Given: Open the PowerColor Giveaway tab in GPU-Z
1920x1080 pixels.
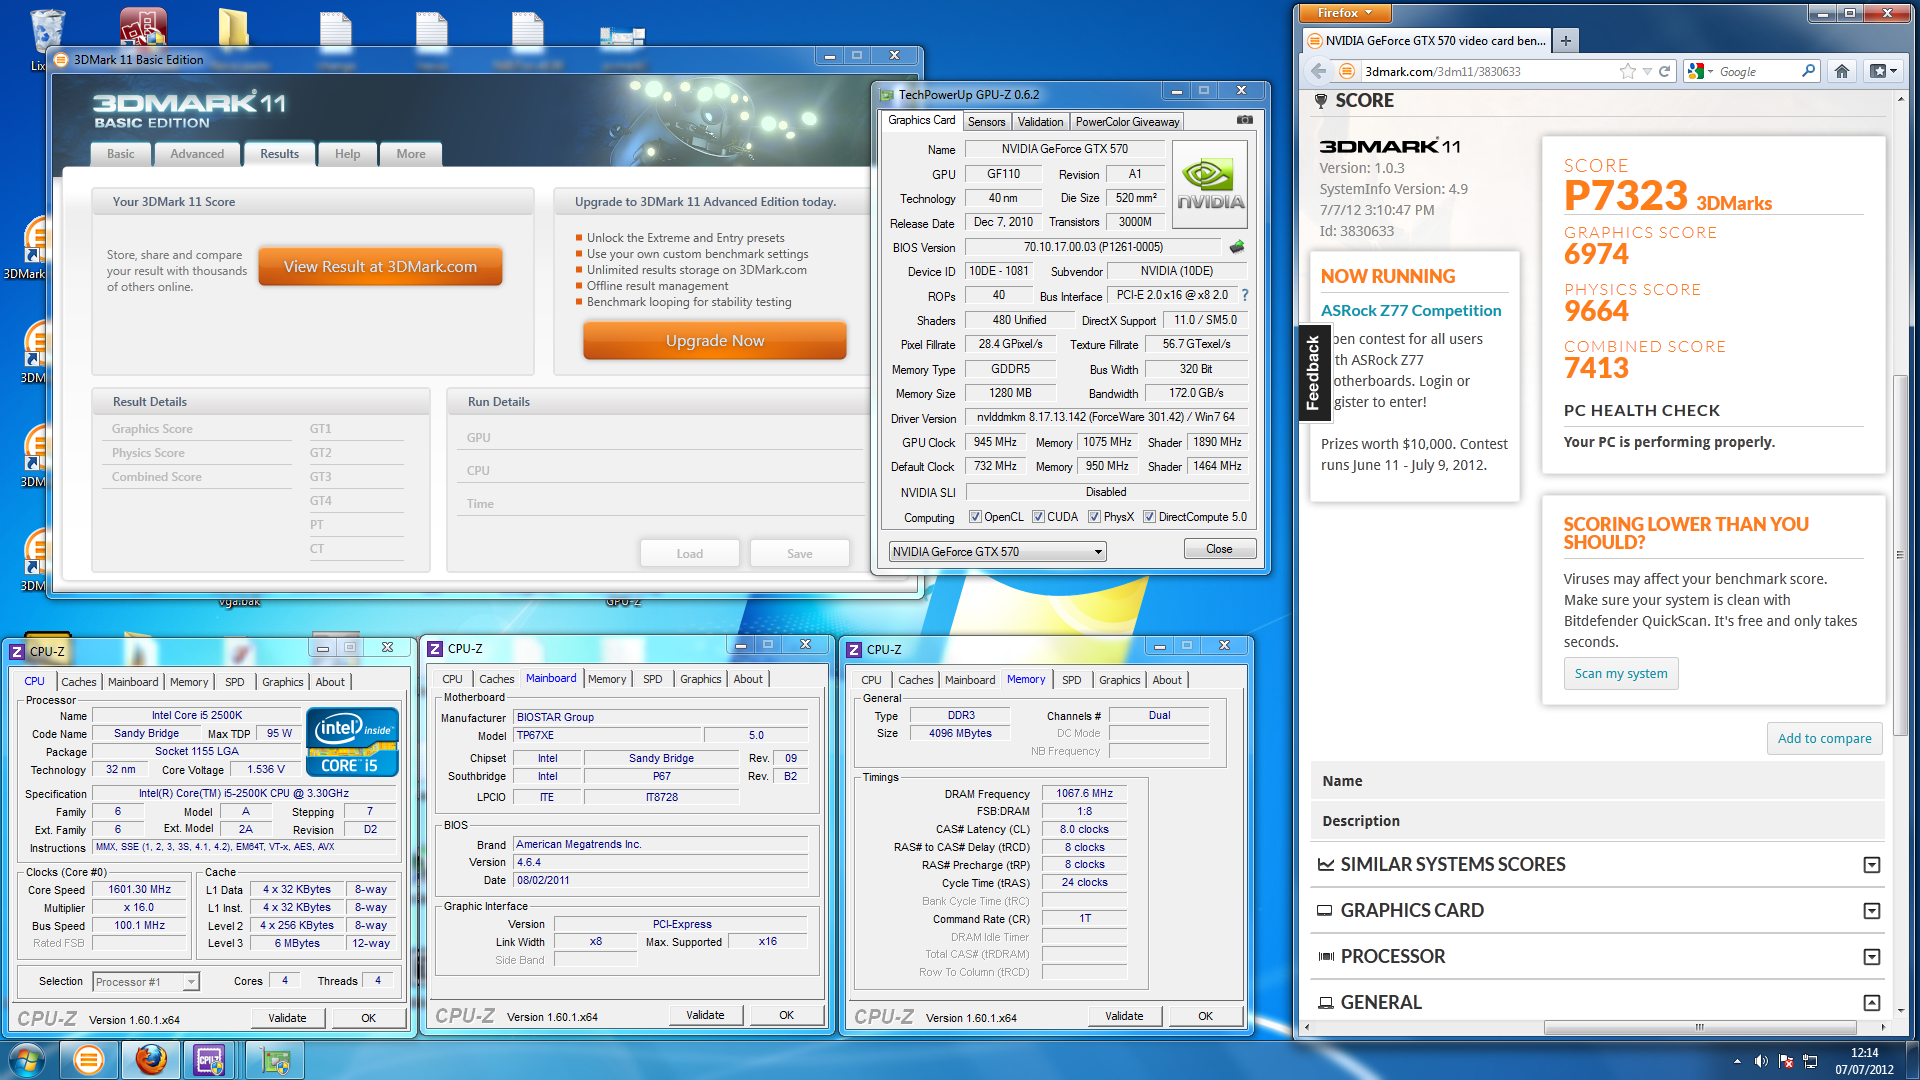Looking at the screenshot, I should pyautogui.click(x=1127, y=122).
